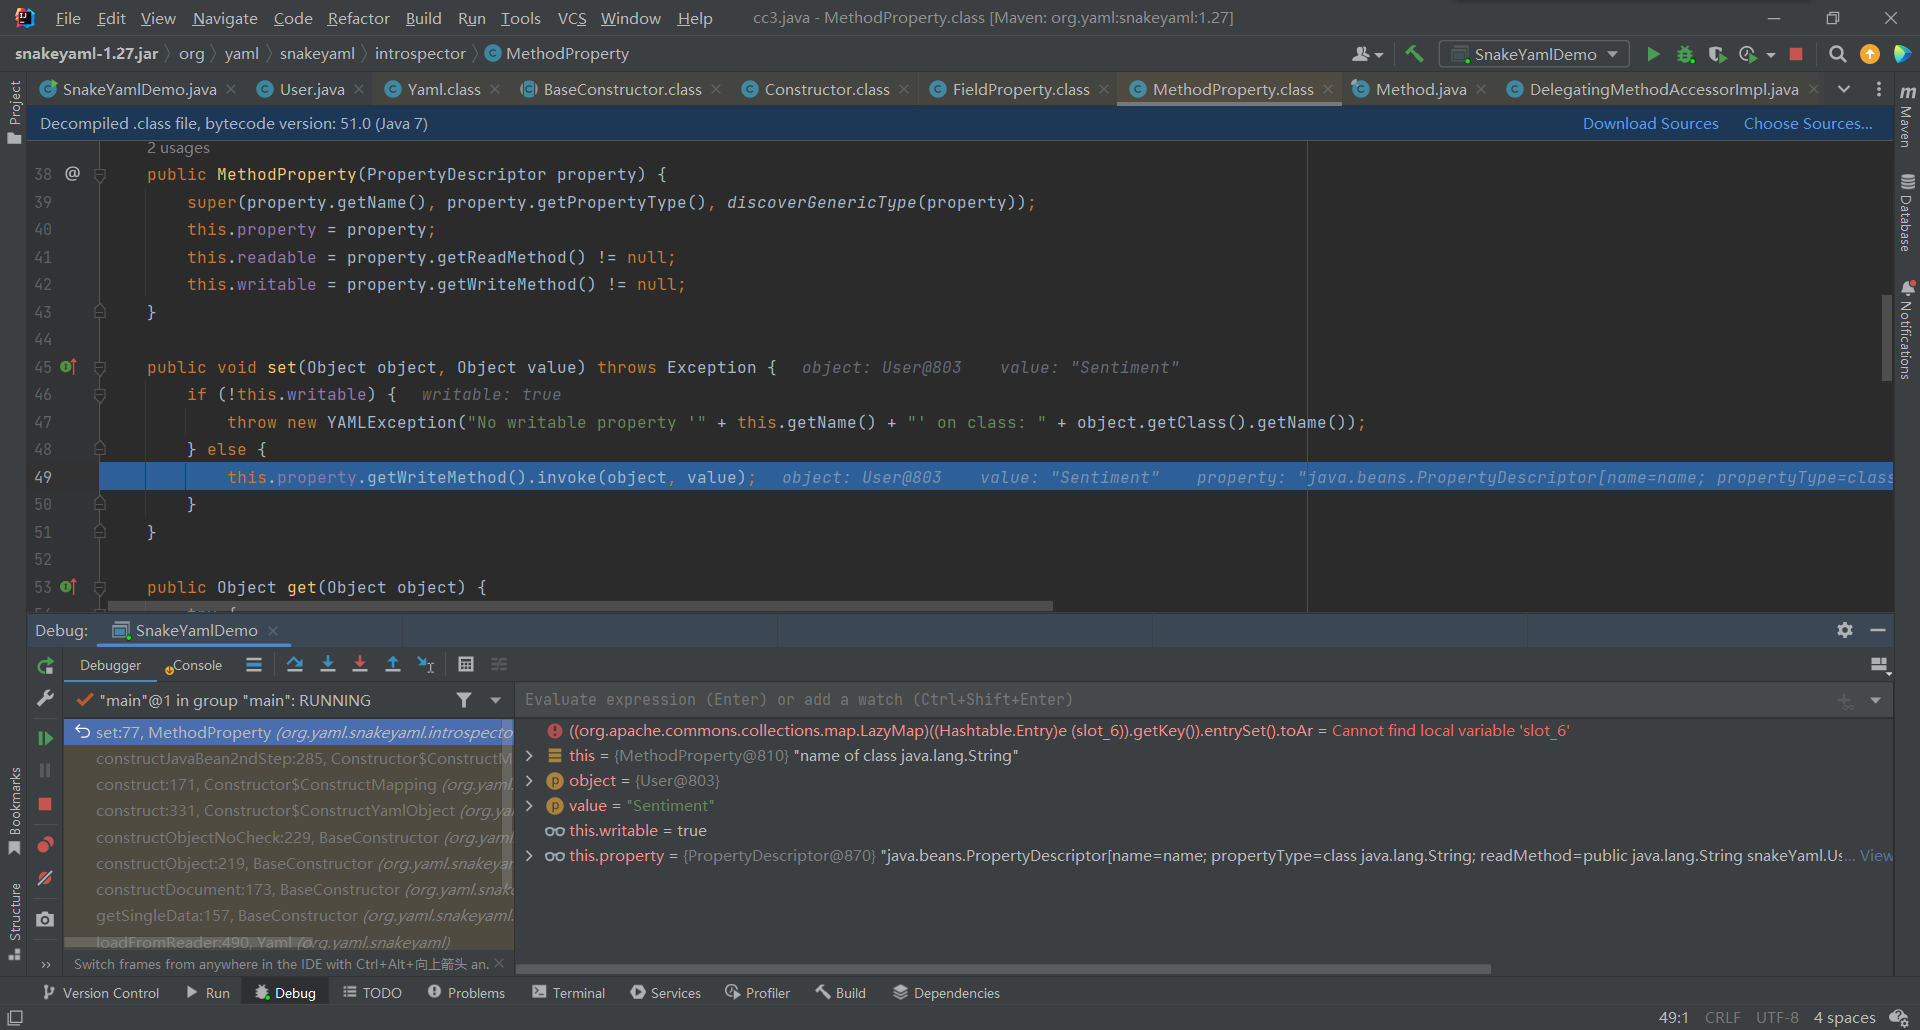Toggle debugger layout settings icon
The width and height of the screenshot is (1920, 1030).
(1879, 665)
